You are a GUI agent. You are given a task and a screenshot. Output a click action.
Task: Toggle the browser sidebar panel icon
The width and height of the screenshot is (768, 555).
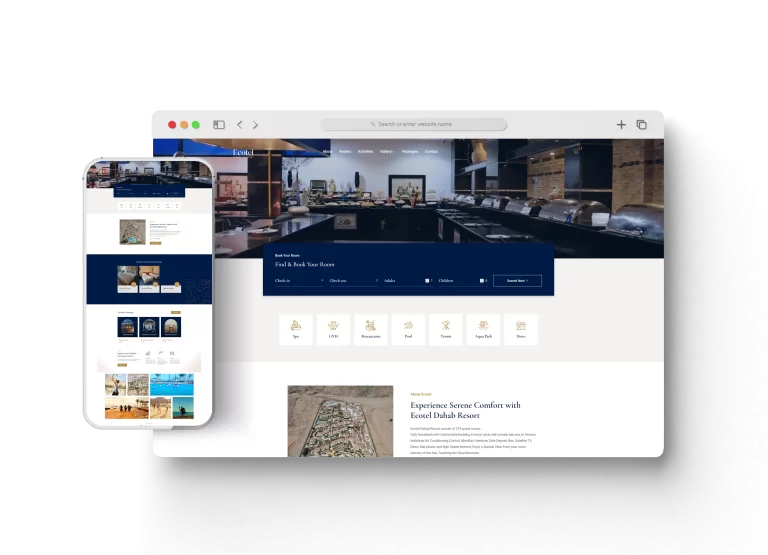click(219, 124)
